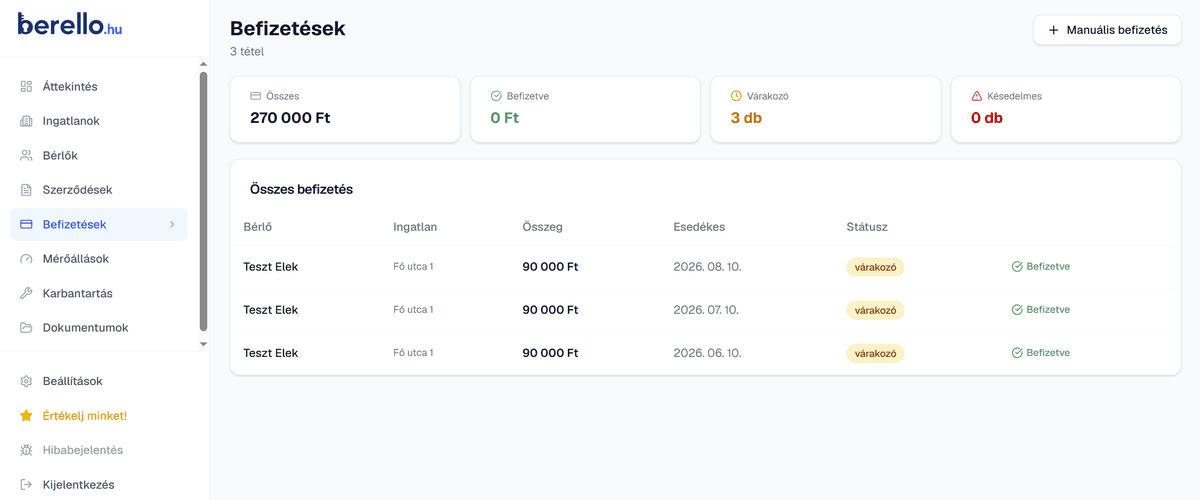Click the Értékelj minket star icon

[27, 416]
